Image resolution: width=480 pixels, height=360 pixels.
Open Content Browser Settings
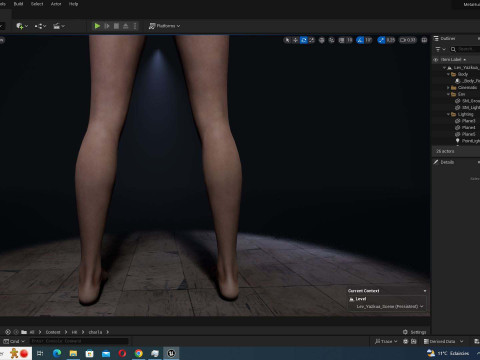point(414,332)
